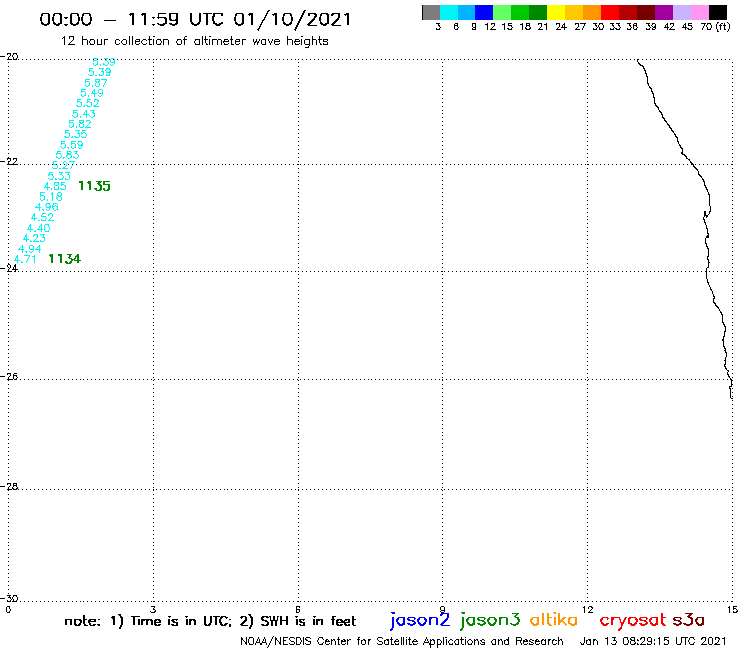The height and width of the screenshot is (650, 740).
Task: Click the NOAA/NESDIS attribution text
Action: (x=402, y=641)
